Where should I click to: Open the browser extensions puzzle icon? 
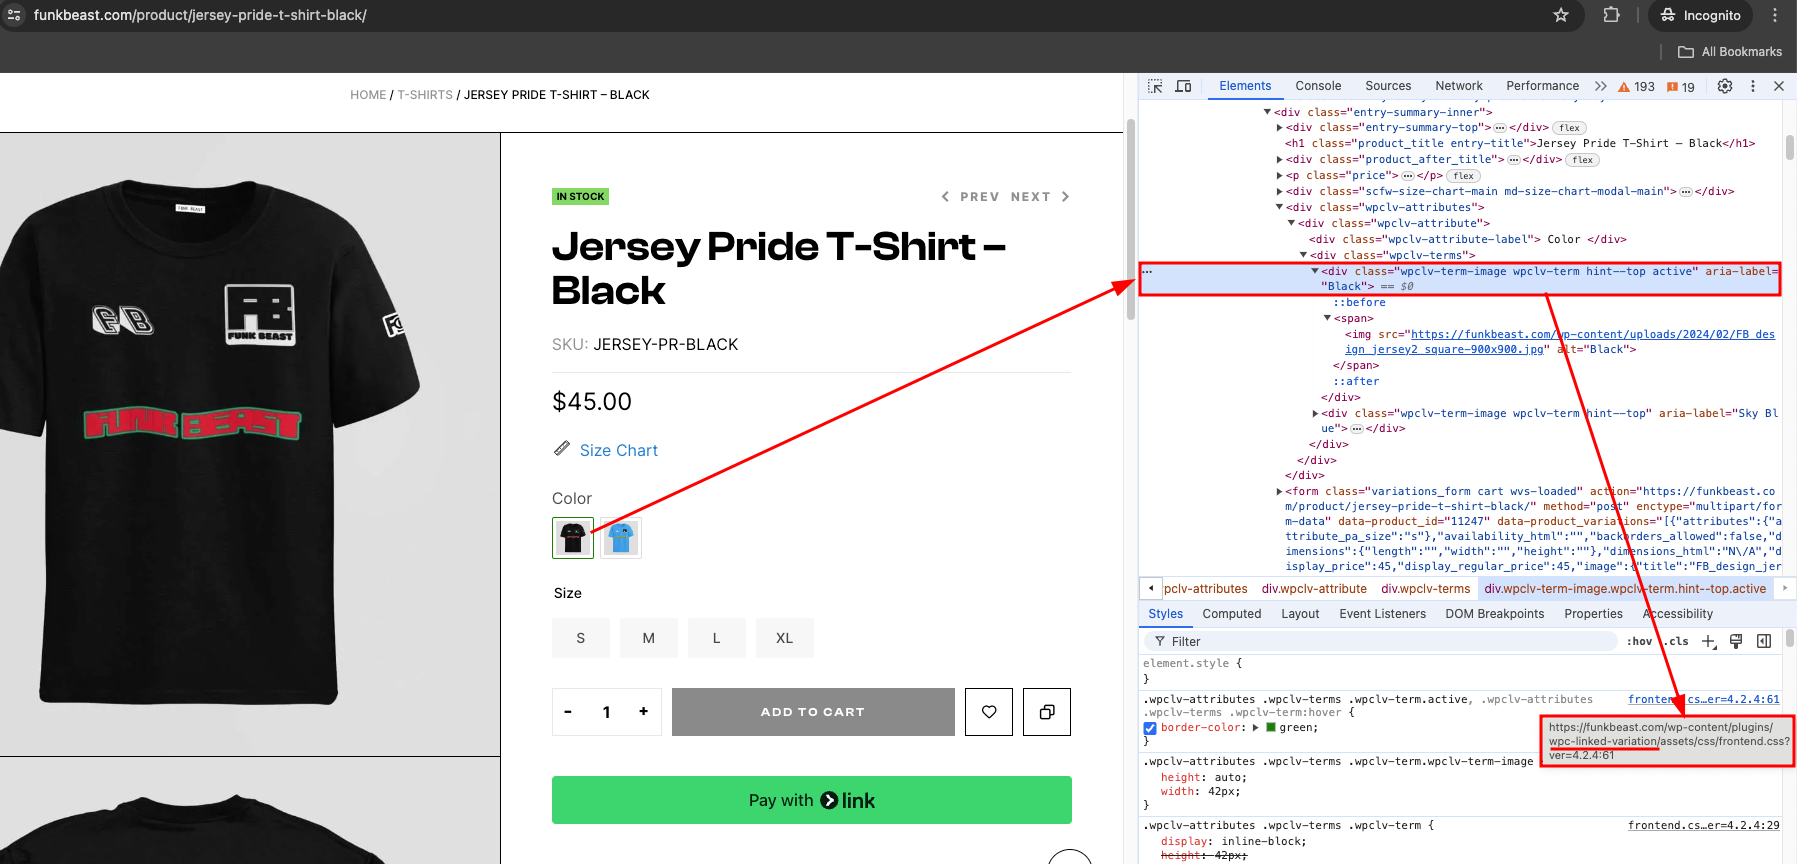[1611, 15]
